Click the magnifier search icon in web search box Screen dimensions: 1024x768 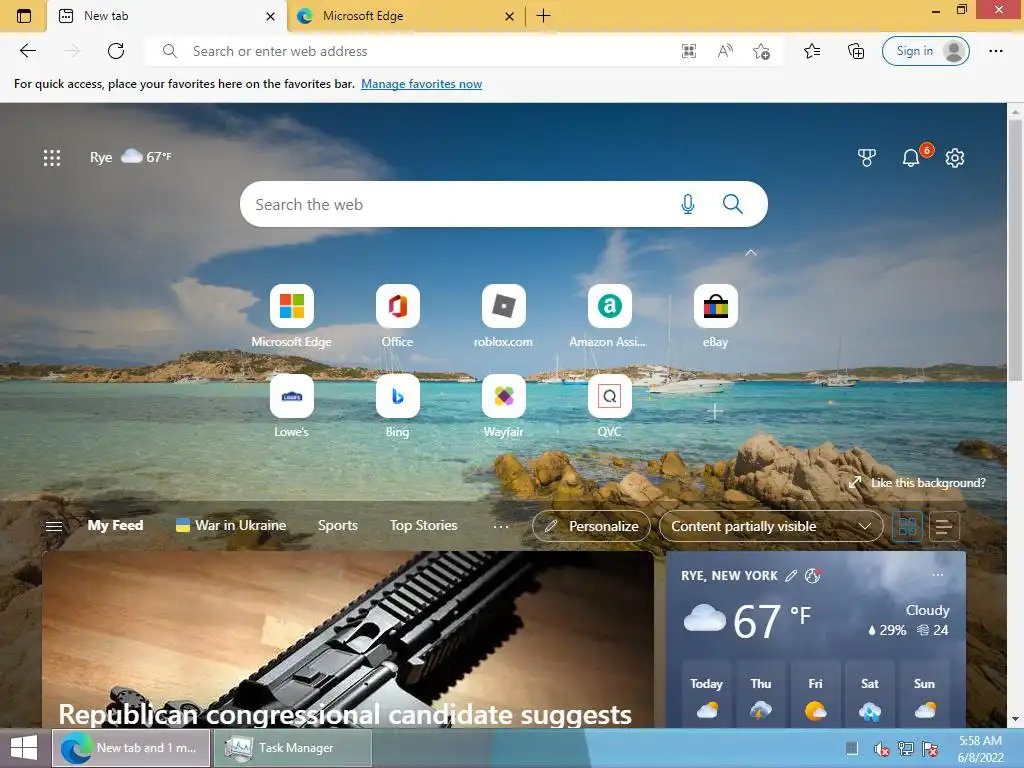coord(733,204)
